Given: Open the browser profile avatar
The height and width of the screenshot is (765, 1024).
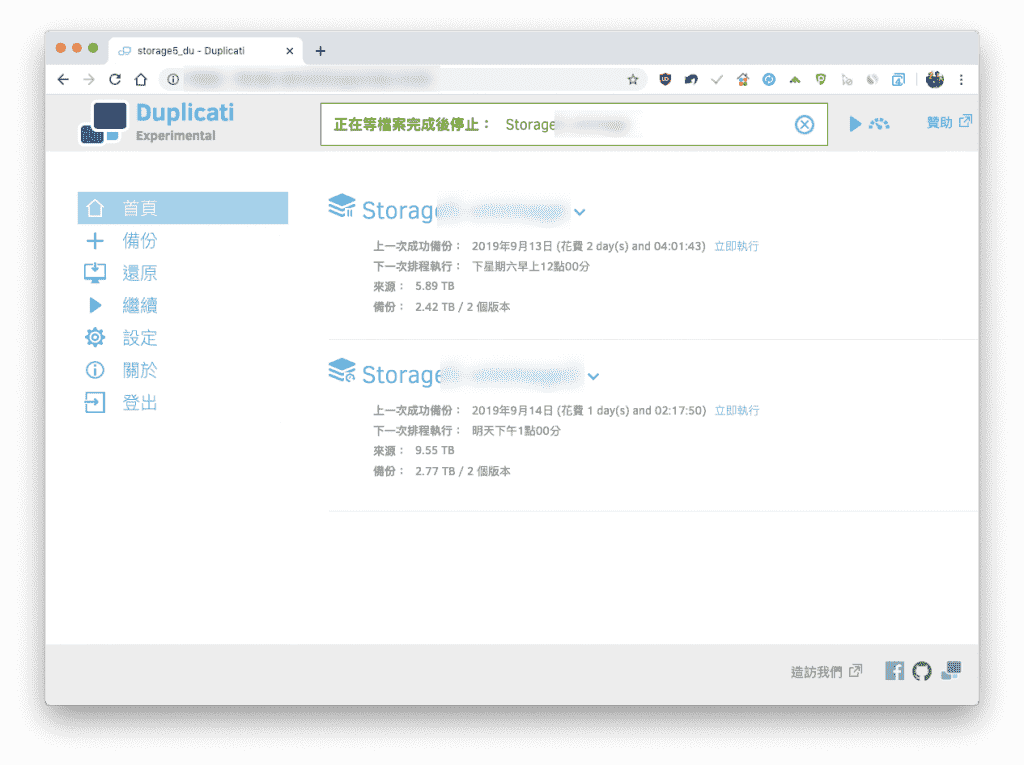Looking at the screenshot, I should click(x=935, y=80).
